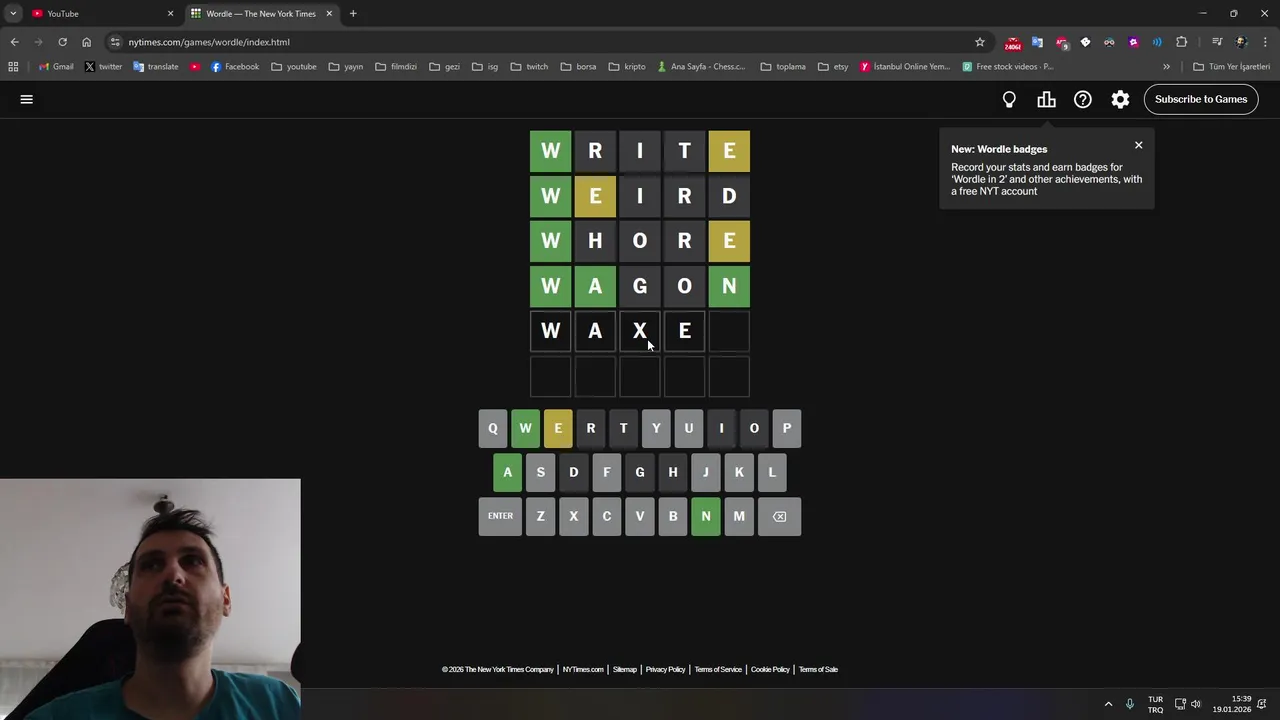Open the browser three-dot menu
The width and height of the screenshot is (1280, 720).
tap(1265, 42)
